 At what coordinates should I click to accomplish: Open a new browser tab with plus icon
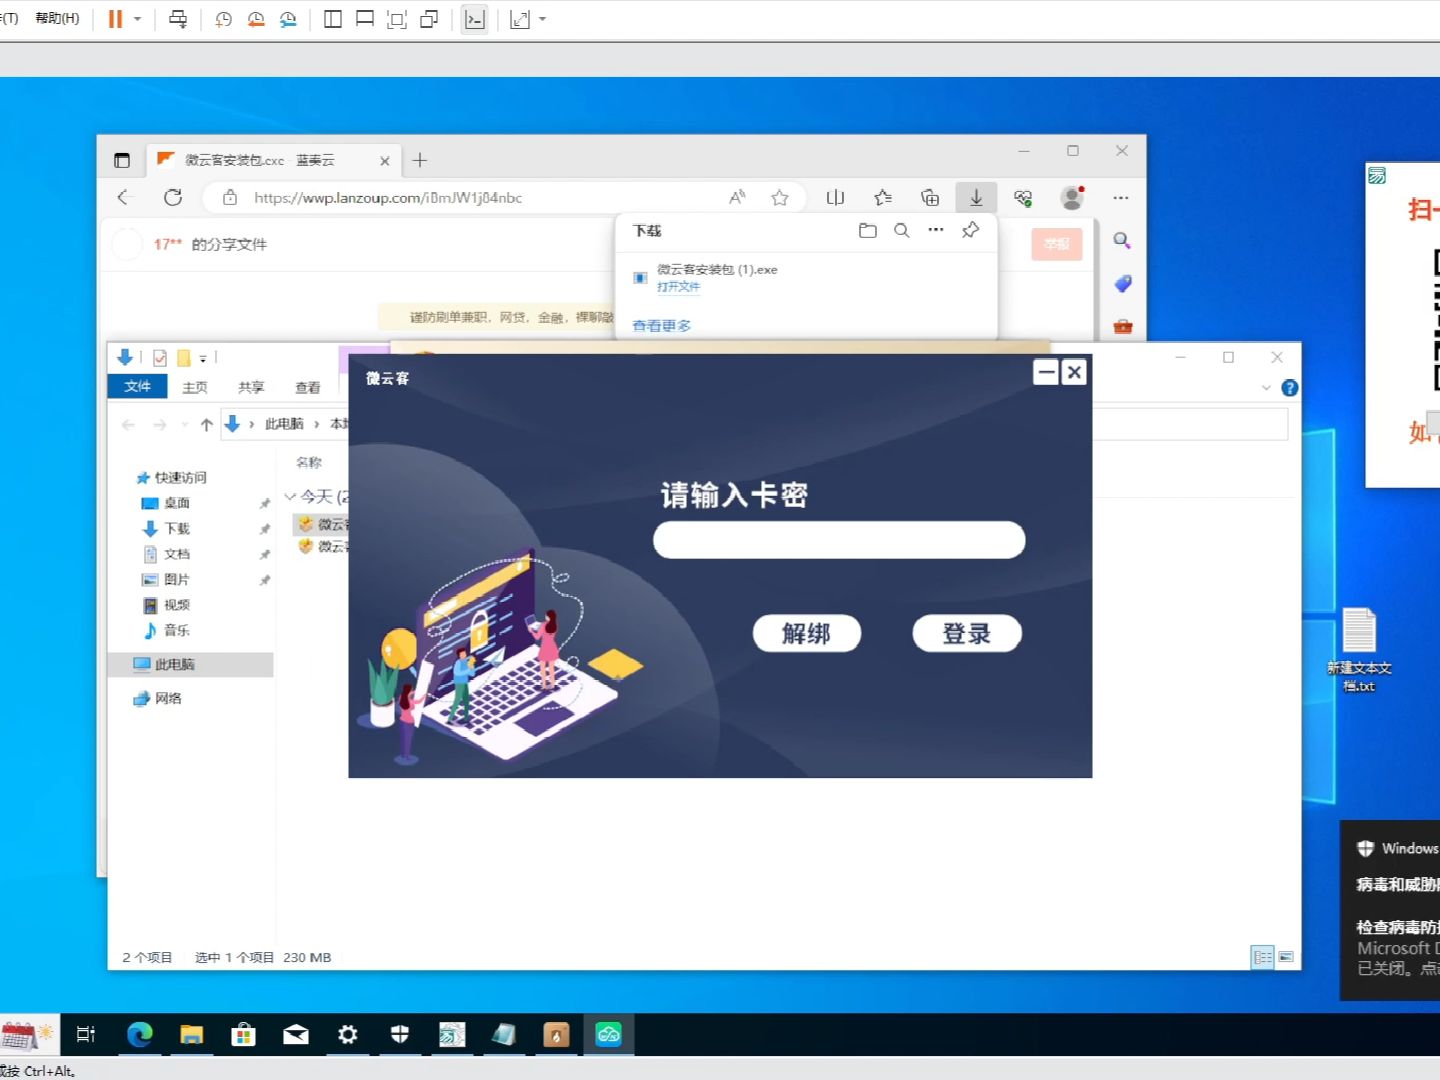click(420, 160)
